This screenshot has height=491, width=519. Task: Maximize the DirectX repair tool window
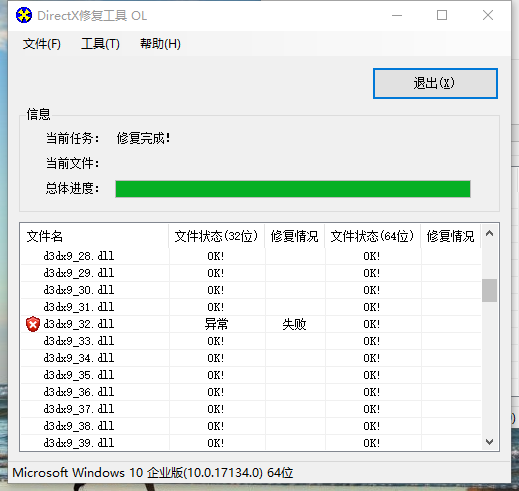(x=442, y=15)
